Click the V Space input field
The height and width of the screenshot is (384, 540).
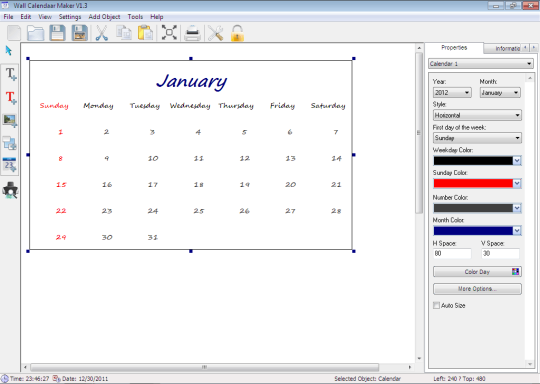500,253
